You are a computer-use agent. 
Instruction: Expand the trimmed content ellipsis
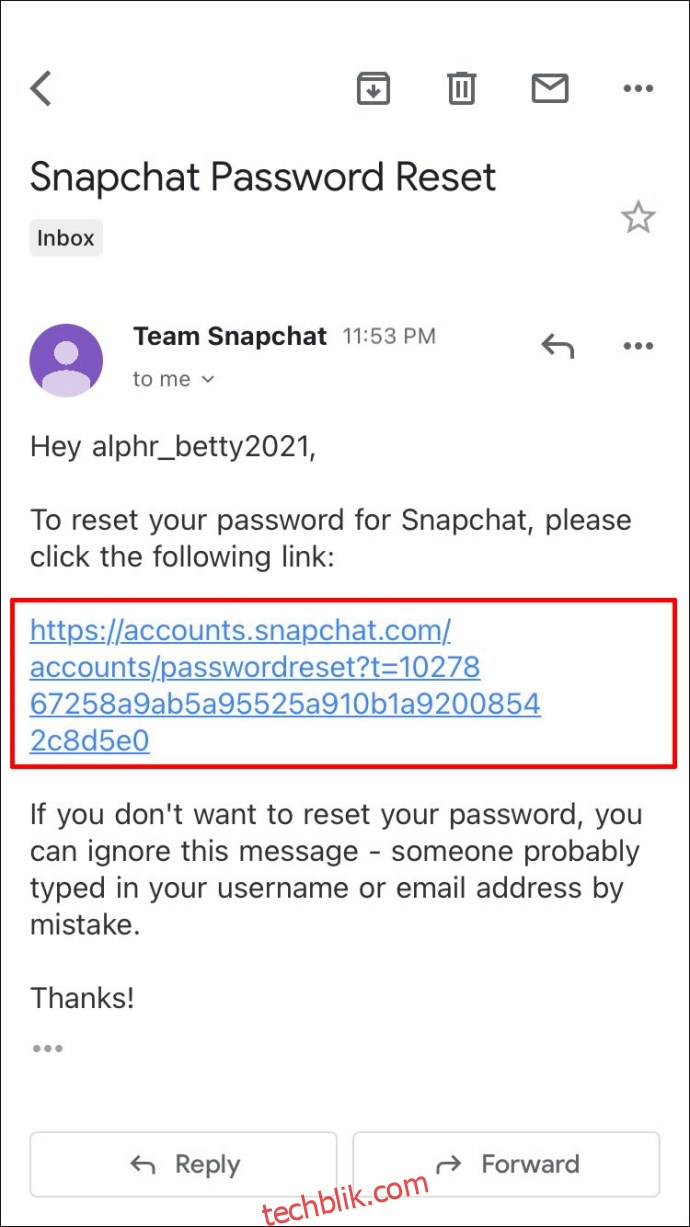tap(47, 1048)
